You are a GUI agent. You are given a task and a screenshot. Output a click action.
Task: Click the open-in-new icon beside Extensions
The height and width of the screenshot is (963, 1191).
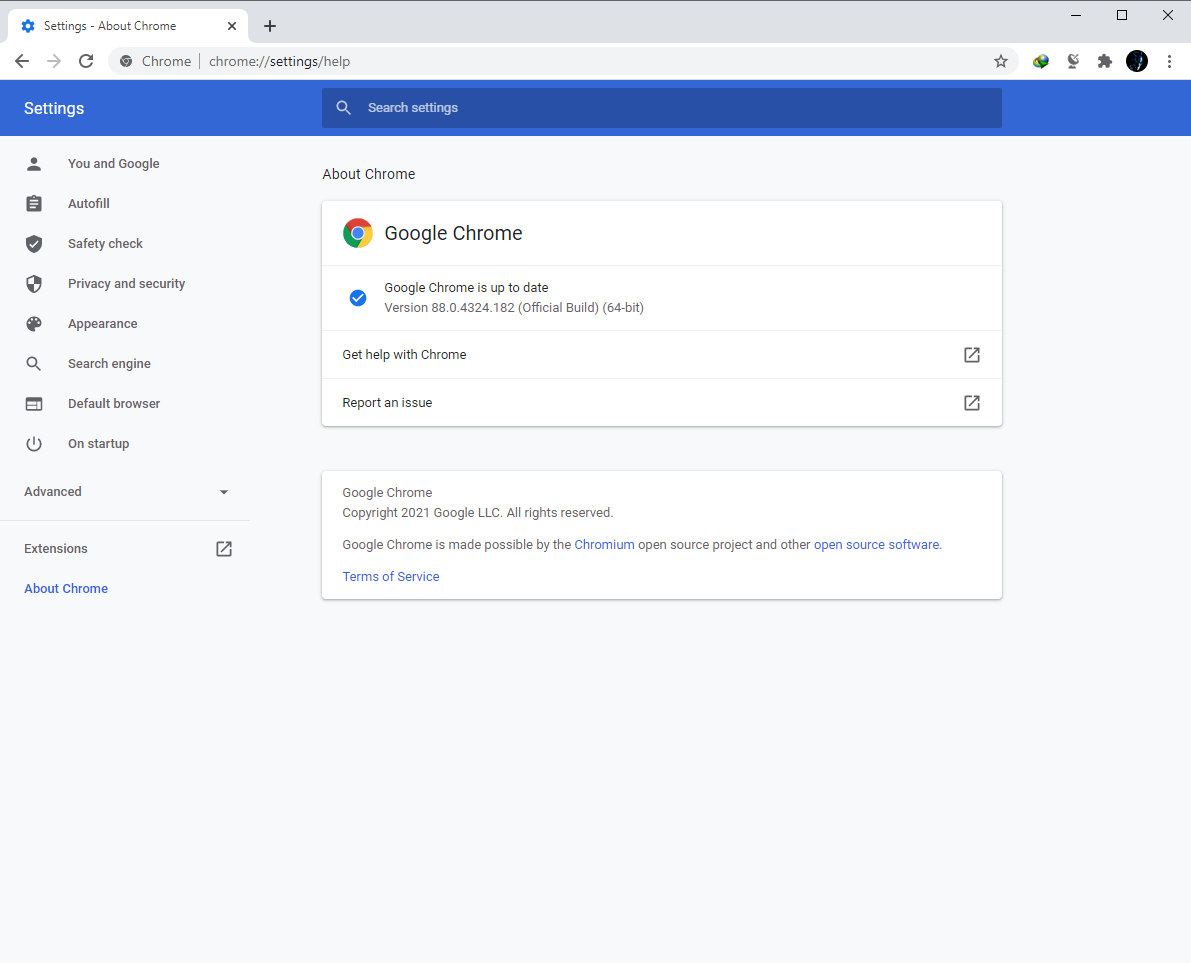coord(223,548)
